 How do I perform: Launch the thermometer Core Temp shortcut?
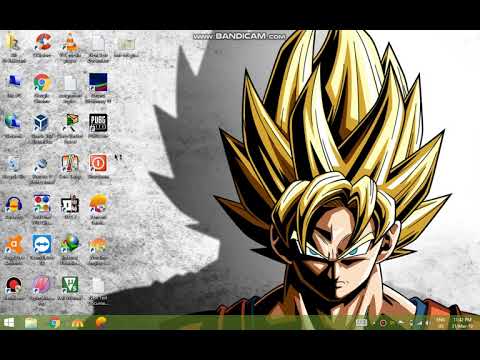[x=70, y=167]
